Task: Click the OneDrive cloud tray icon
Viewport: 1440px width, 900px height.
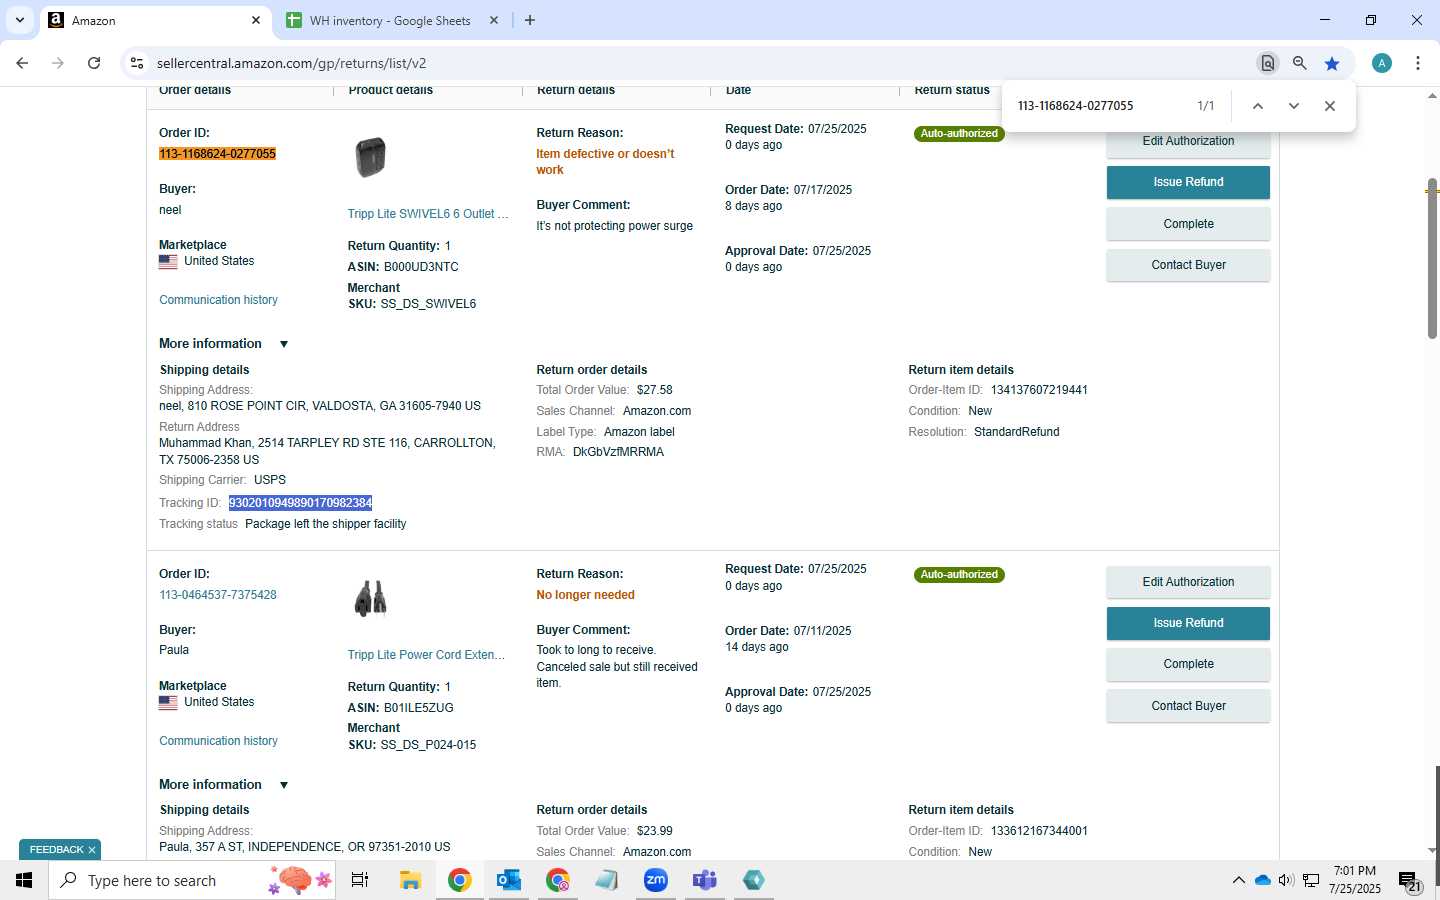Action: pyautogui.click(x=1262, y=880)
